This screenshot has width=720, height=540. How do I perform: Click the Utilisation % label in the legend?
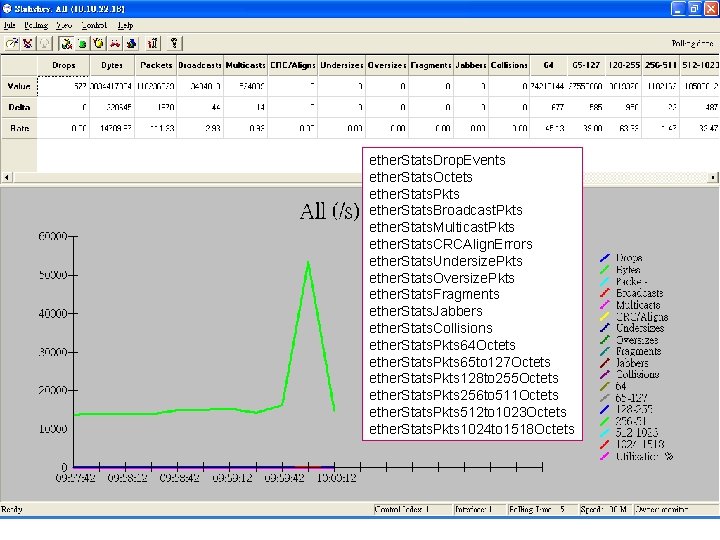[x=644, y=456]
